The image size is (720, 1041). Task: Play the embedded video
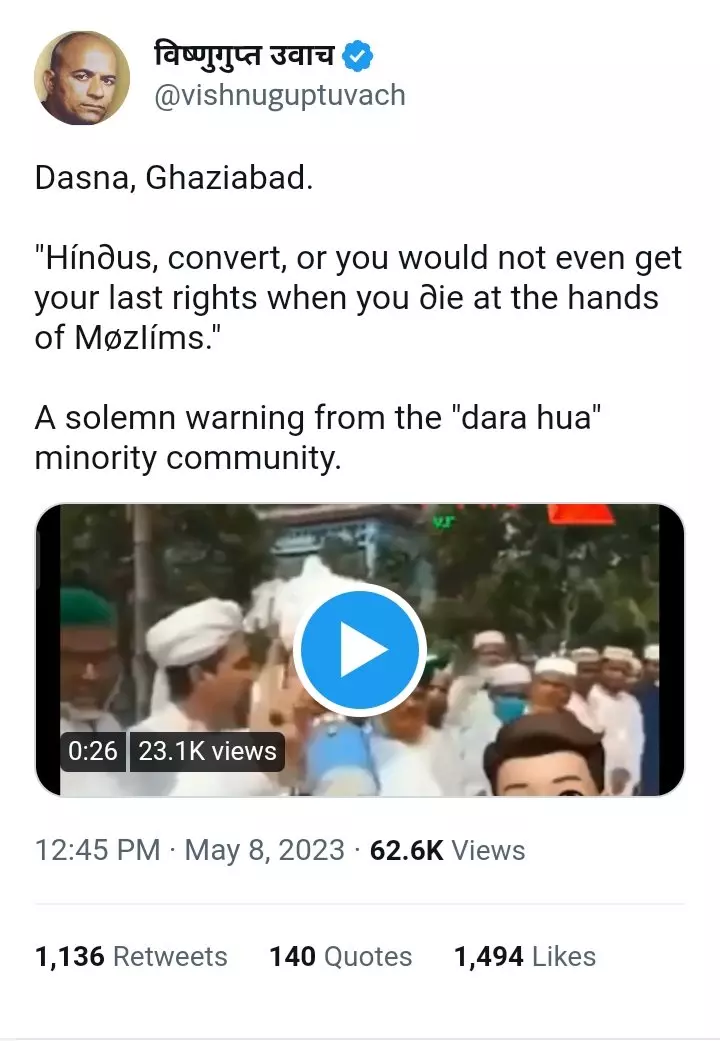[359, 649]
